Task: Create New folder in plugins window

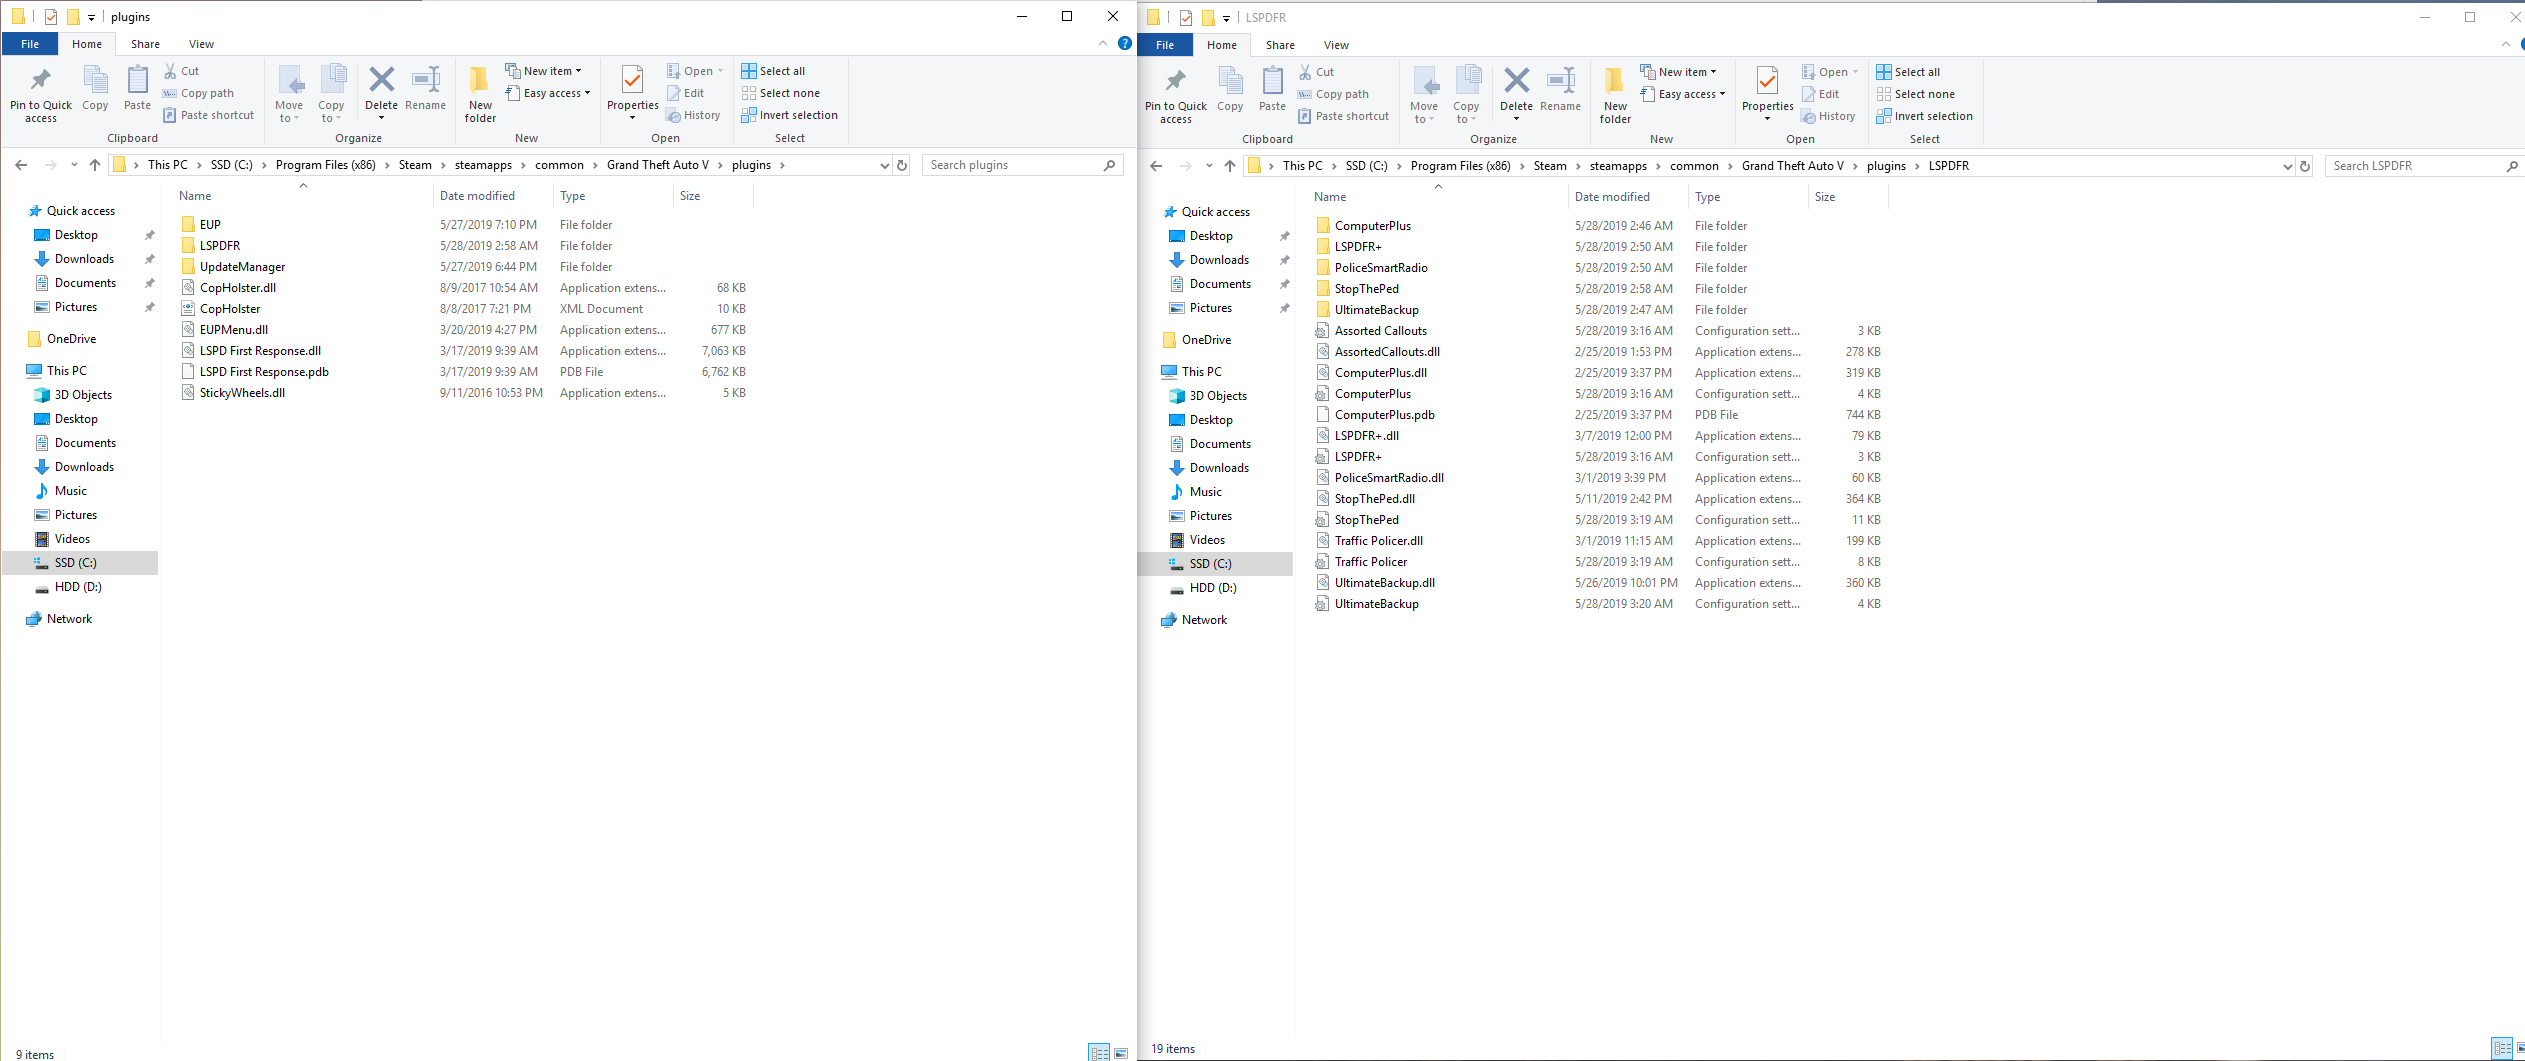Action: [480, 94]
